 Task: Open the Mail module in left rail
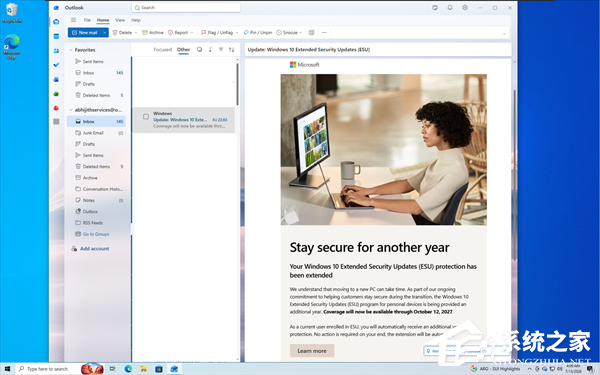(56, 21)
